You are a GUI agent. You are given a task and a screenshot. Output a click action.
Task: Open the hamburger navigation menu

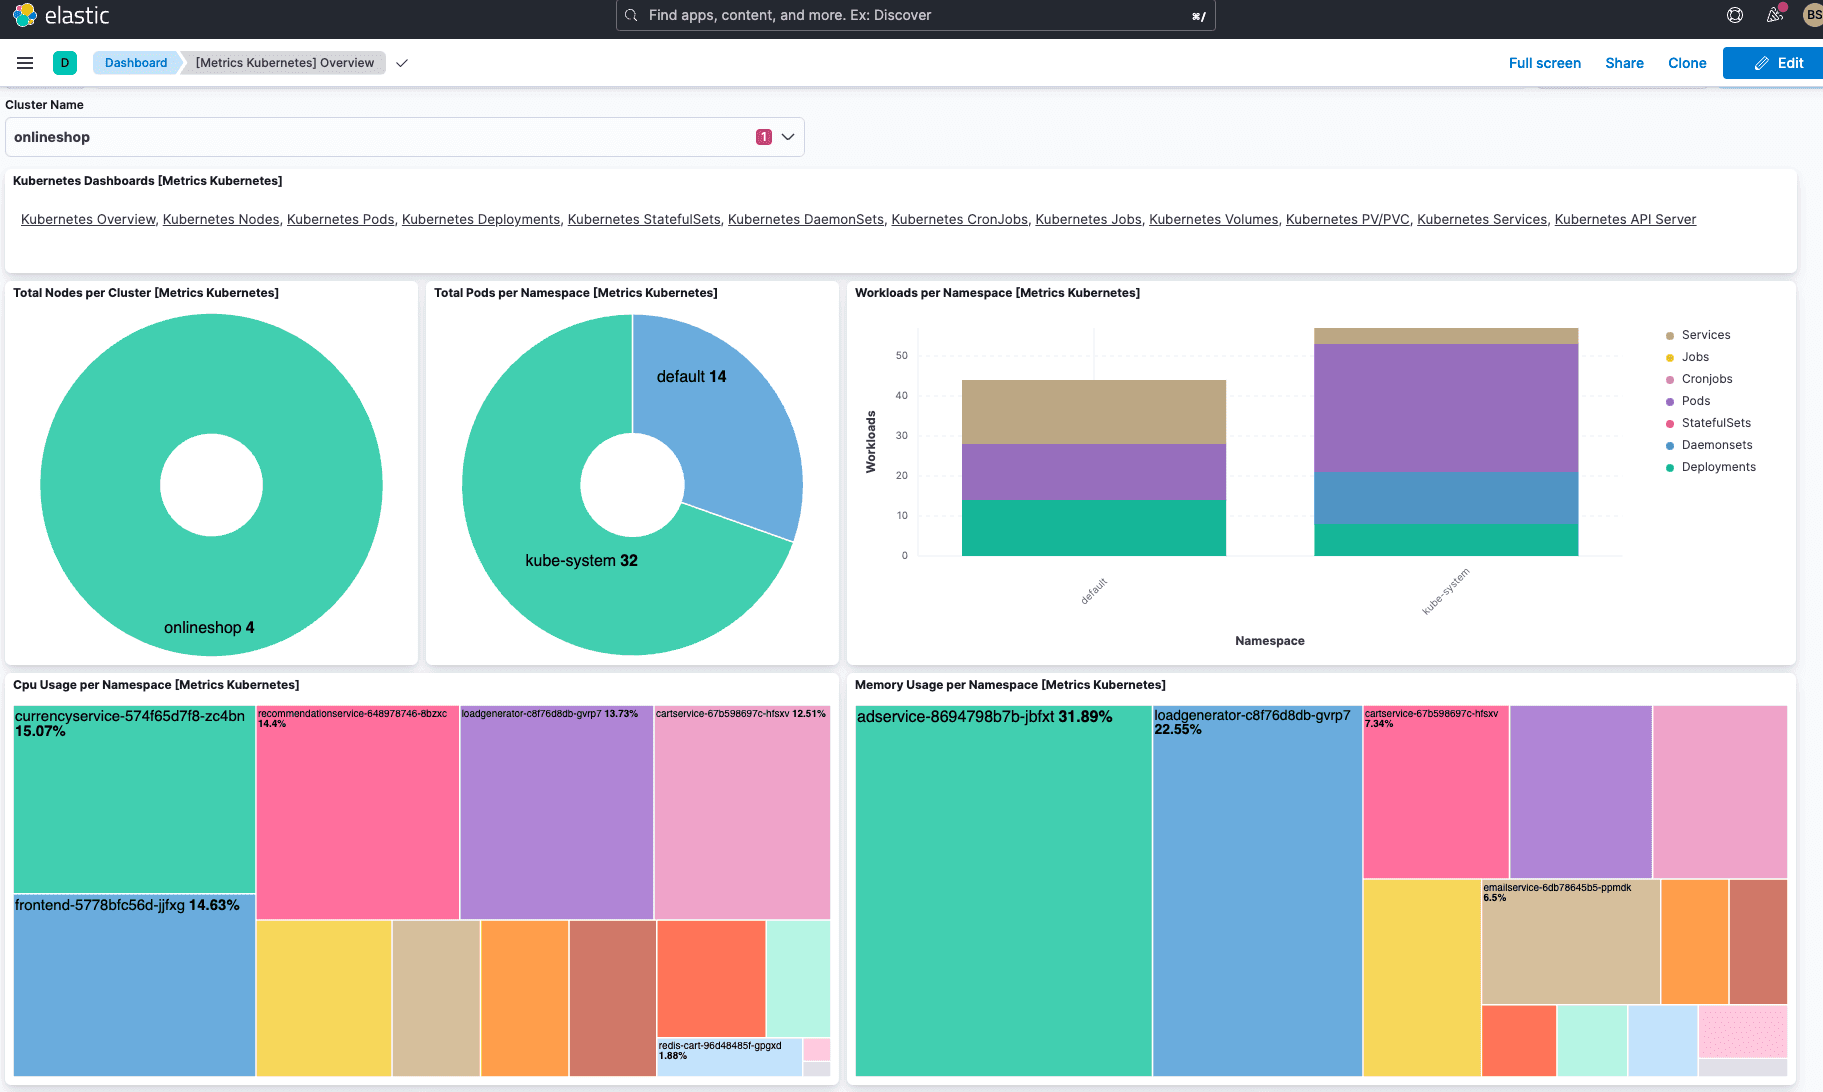(25, 63)
